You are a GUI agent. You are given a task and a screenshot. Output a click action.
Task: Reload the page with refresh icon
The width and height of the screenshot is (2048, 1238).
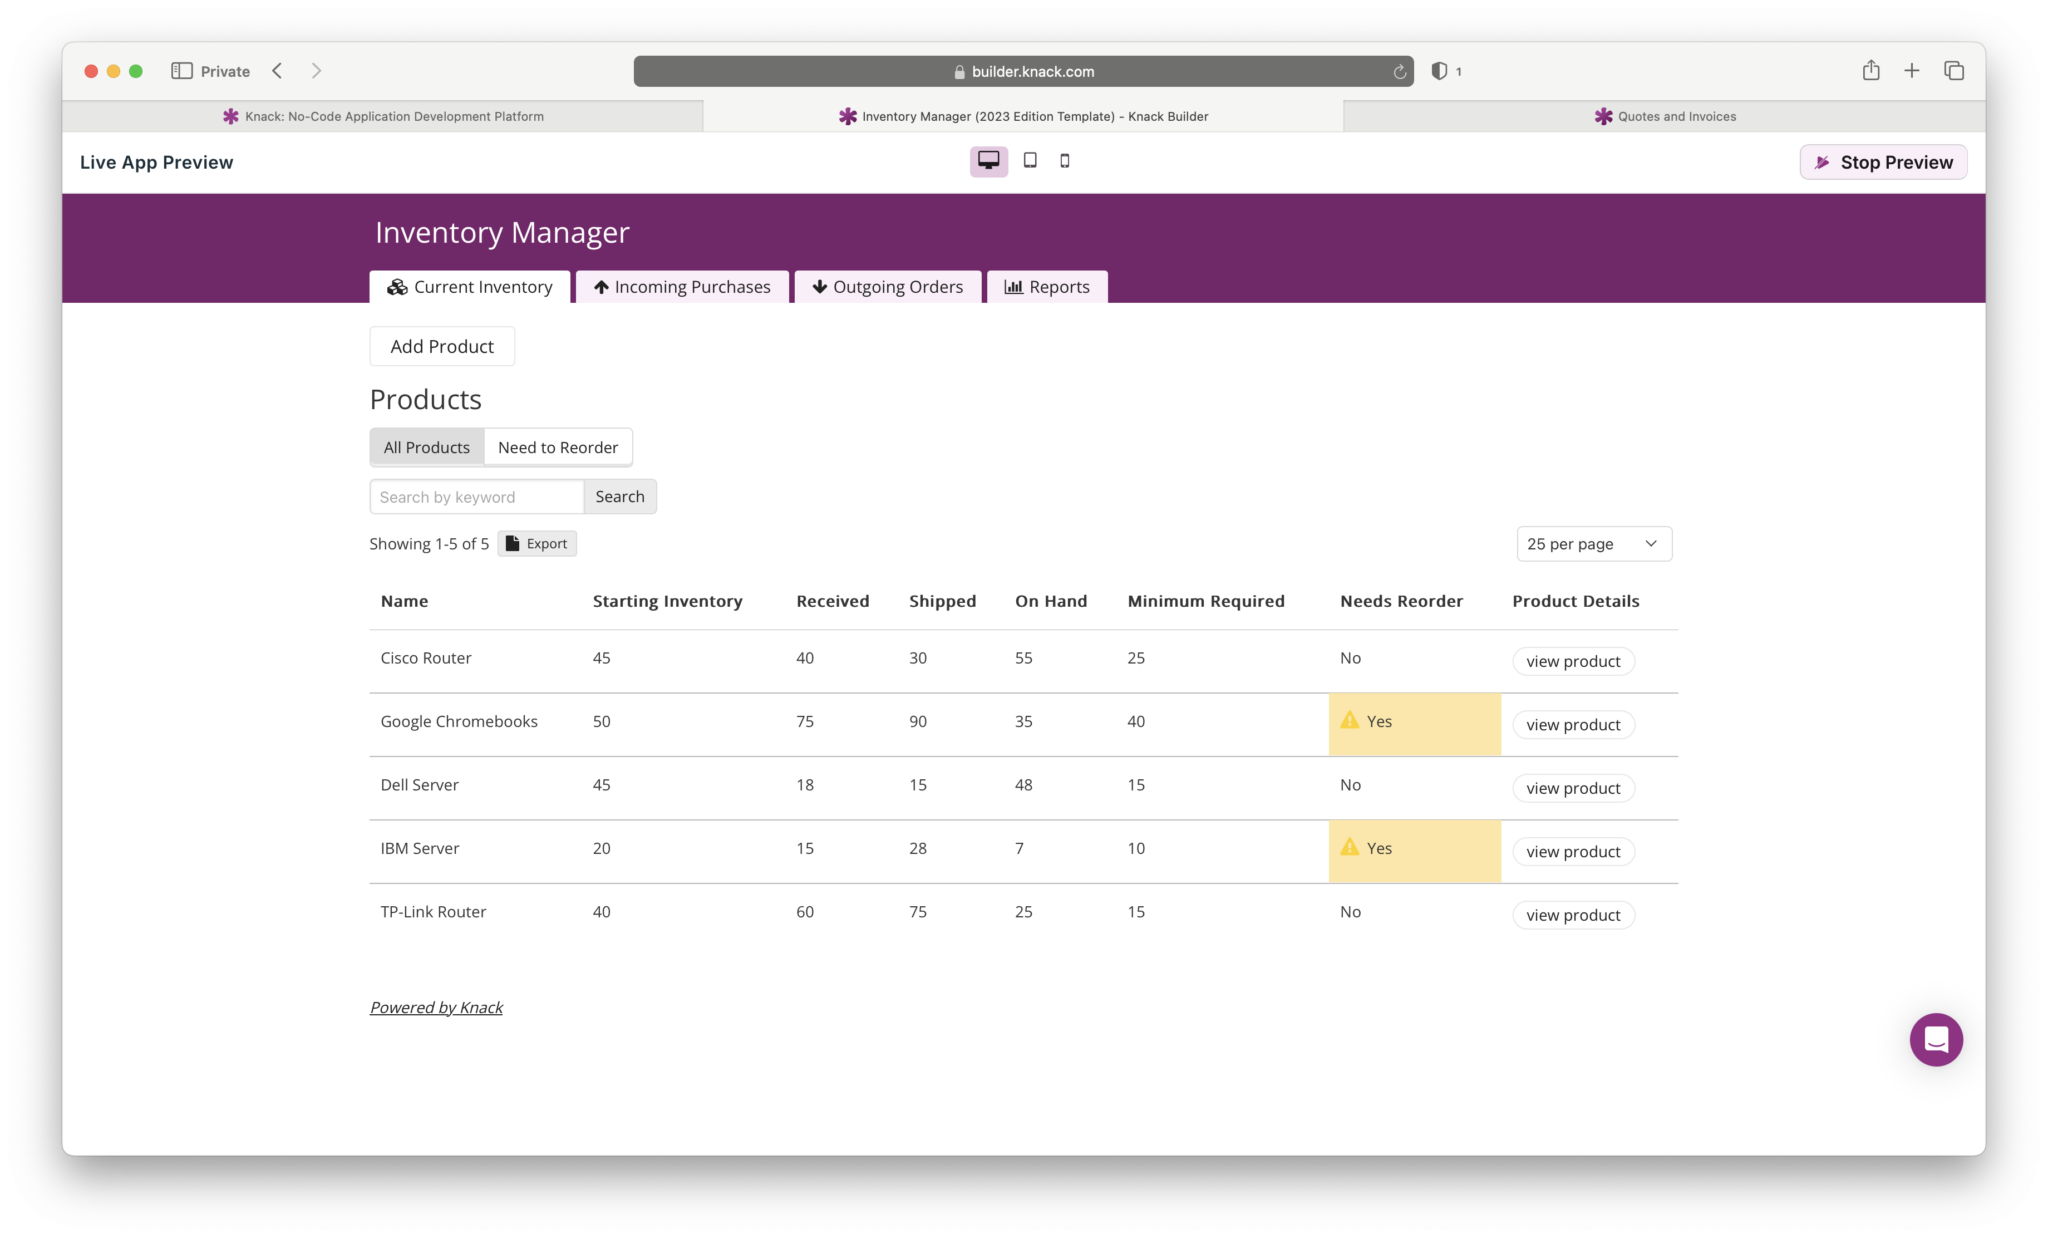1399,72
